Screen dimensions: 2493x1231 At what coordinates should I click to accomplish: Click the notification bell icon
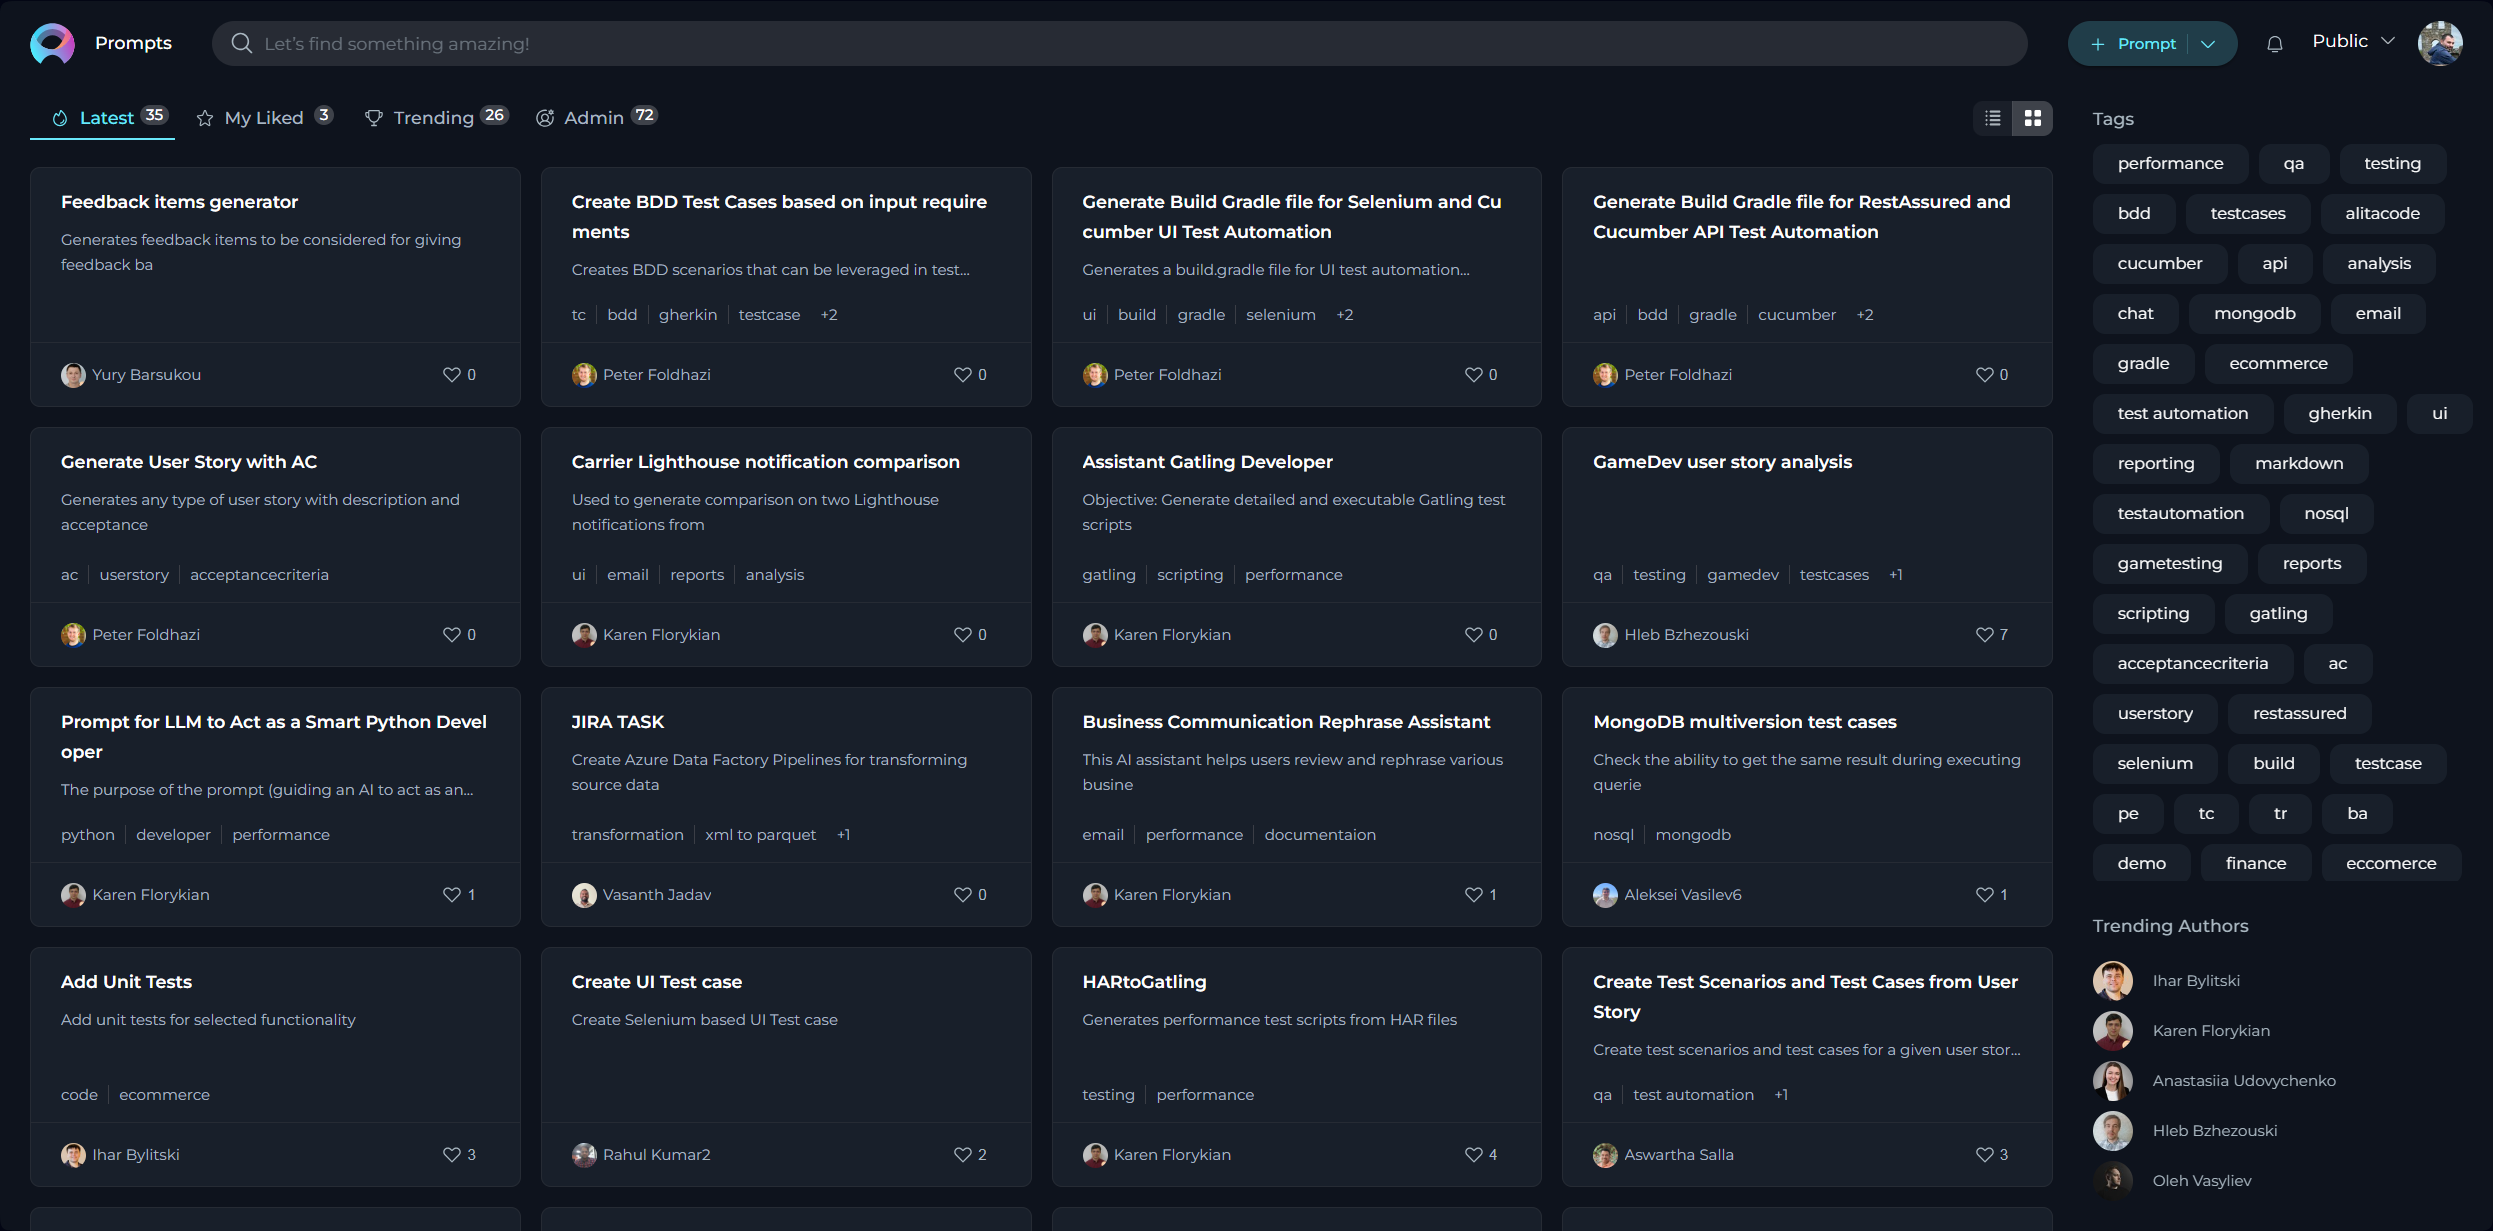pos(2274,43)
